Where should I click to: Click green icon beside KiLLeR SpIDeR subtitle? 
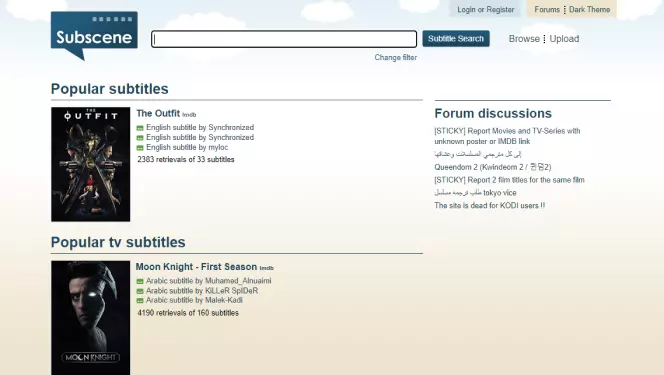(140, 291)
